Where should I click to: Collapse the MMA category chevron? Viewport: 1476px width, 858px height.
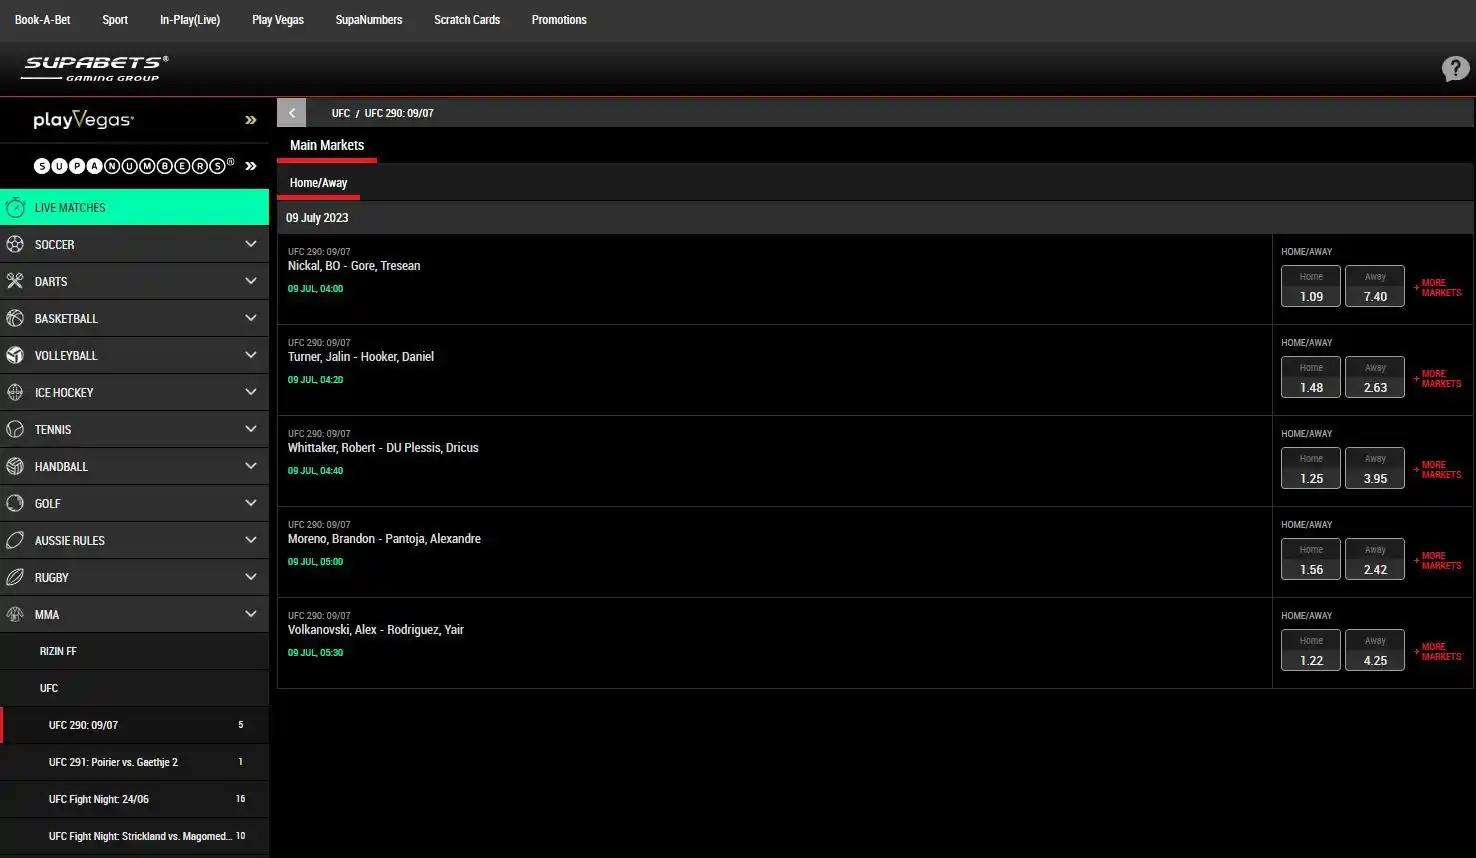coord(251,614)
